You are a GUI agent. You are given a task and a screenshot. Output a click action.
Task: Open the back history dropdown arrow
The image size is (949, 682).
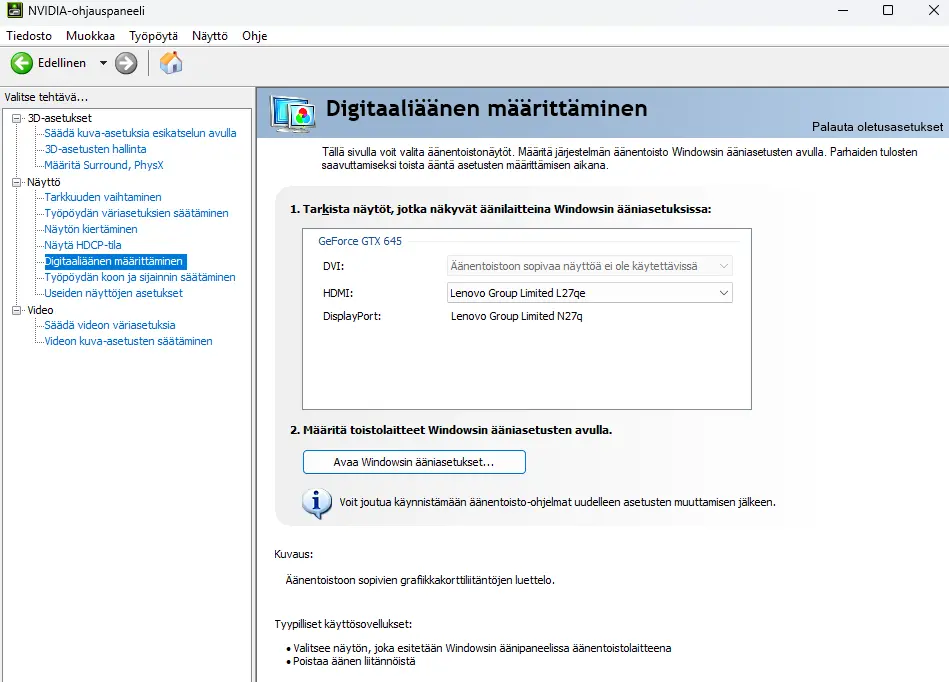pos(103,63)
